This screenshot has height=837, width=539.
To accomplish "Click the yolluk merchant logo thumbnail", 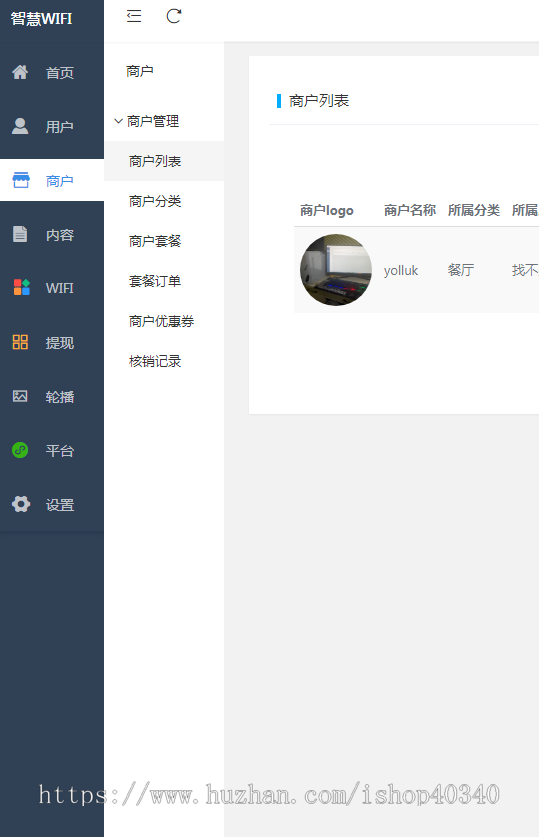I will [x=336, y=270].
